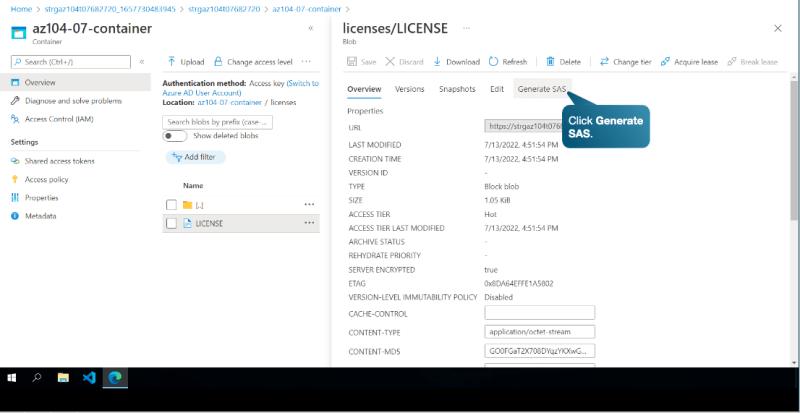Open File Explorer from the taskbar
The height and width of the screenshot is (413, 800).
coord(63,378)
